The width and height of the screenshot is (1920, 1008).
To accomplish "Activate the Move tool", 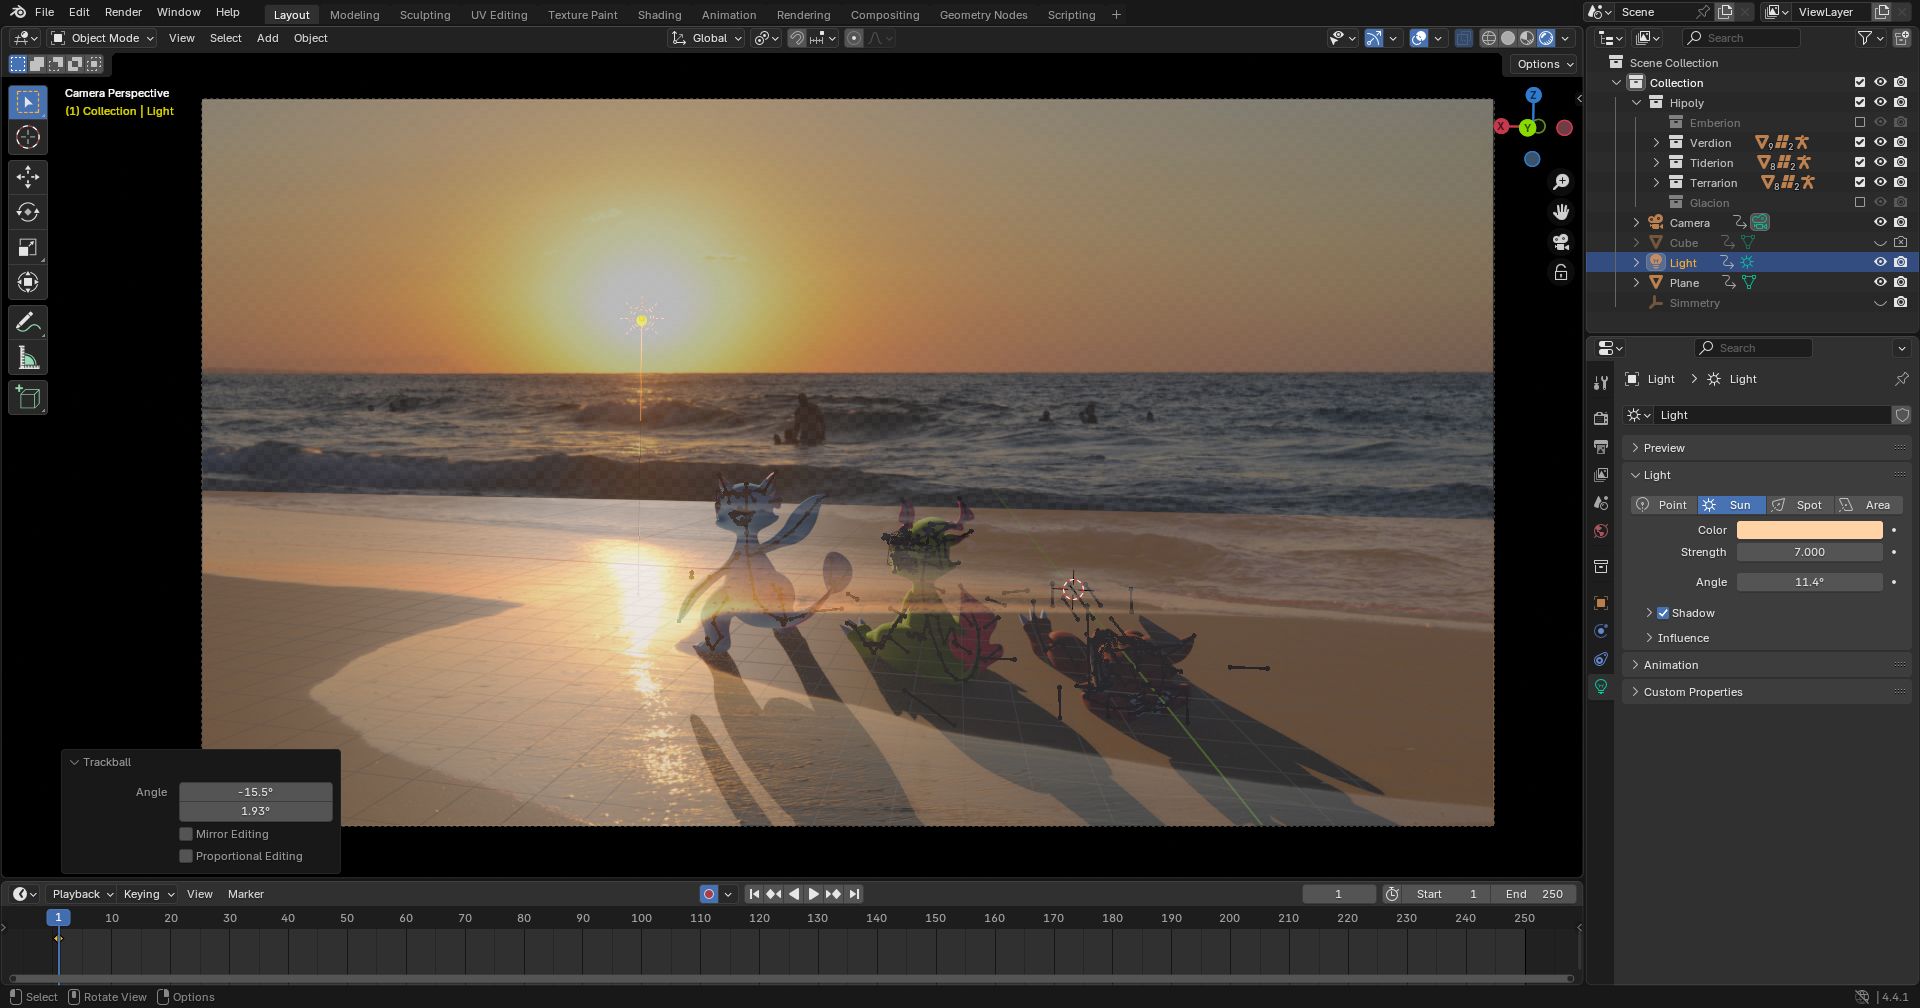I will pyautogui.click(x=28, y=177).
